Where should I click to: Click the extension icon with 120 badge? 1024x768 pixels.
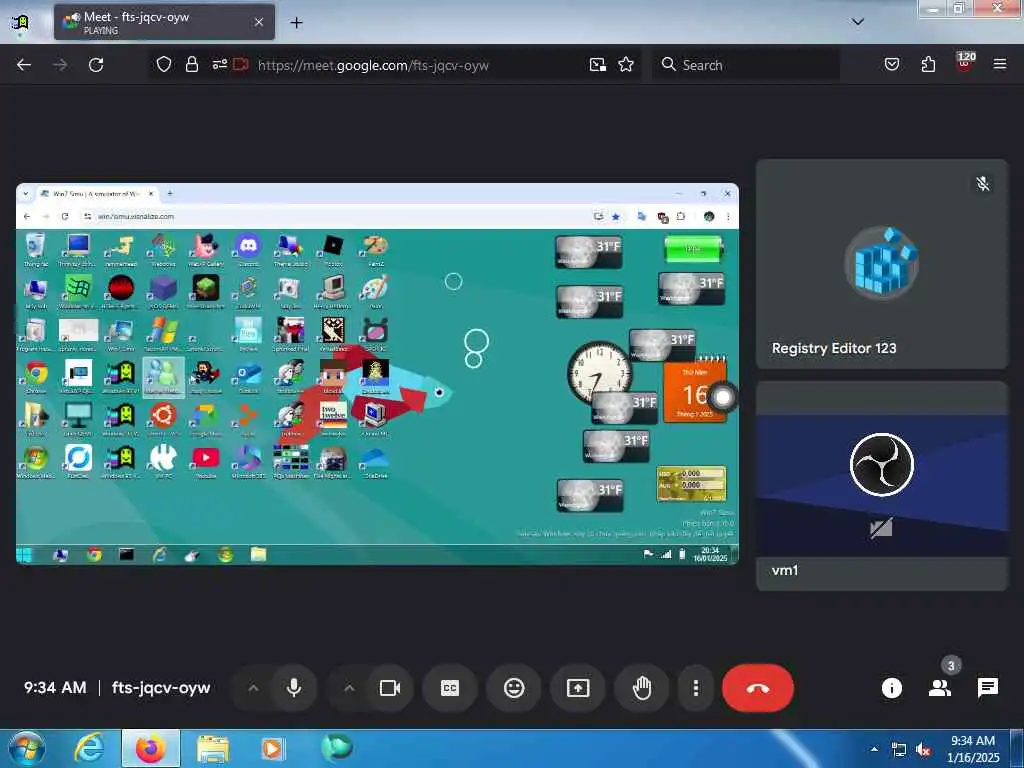(x=965, y=62)
